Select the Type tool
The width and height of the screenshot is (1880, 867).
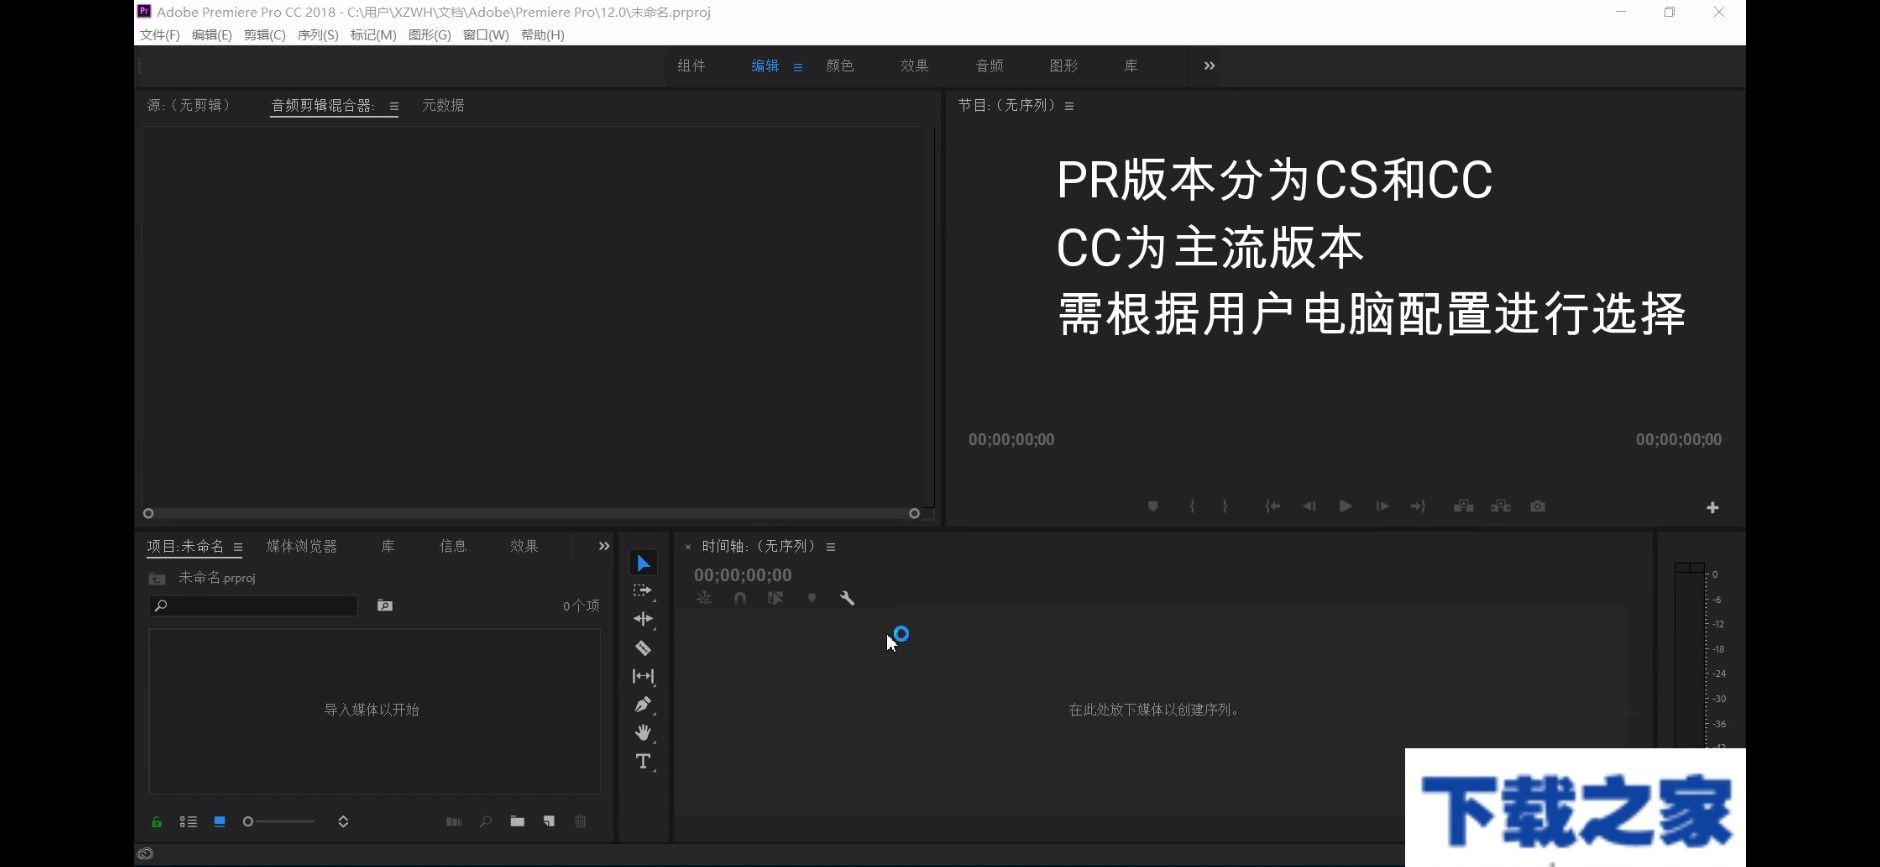coord(643,761)
